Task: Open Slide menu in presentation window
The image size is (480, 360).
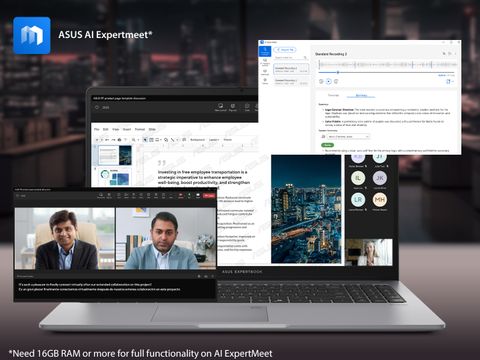Action: pos(152,129)
